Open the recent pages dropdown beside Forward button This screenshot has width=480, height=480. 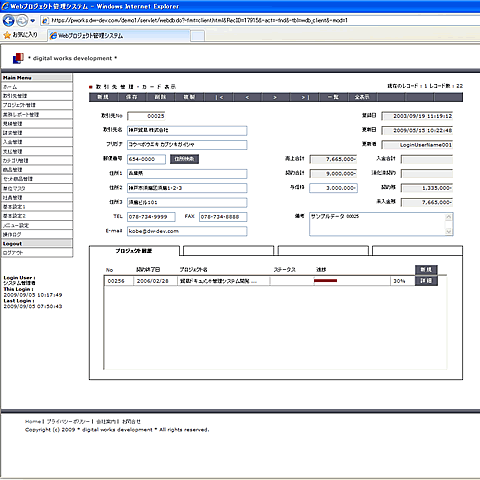(33, 21)
